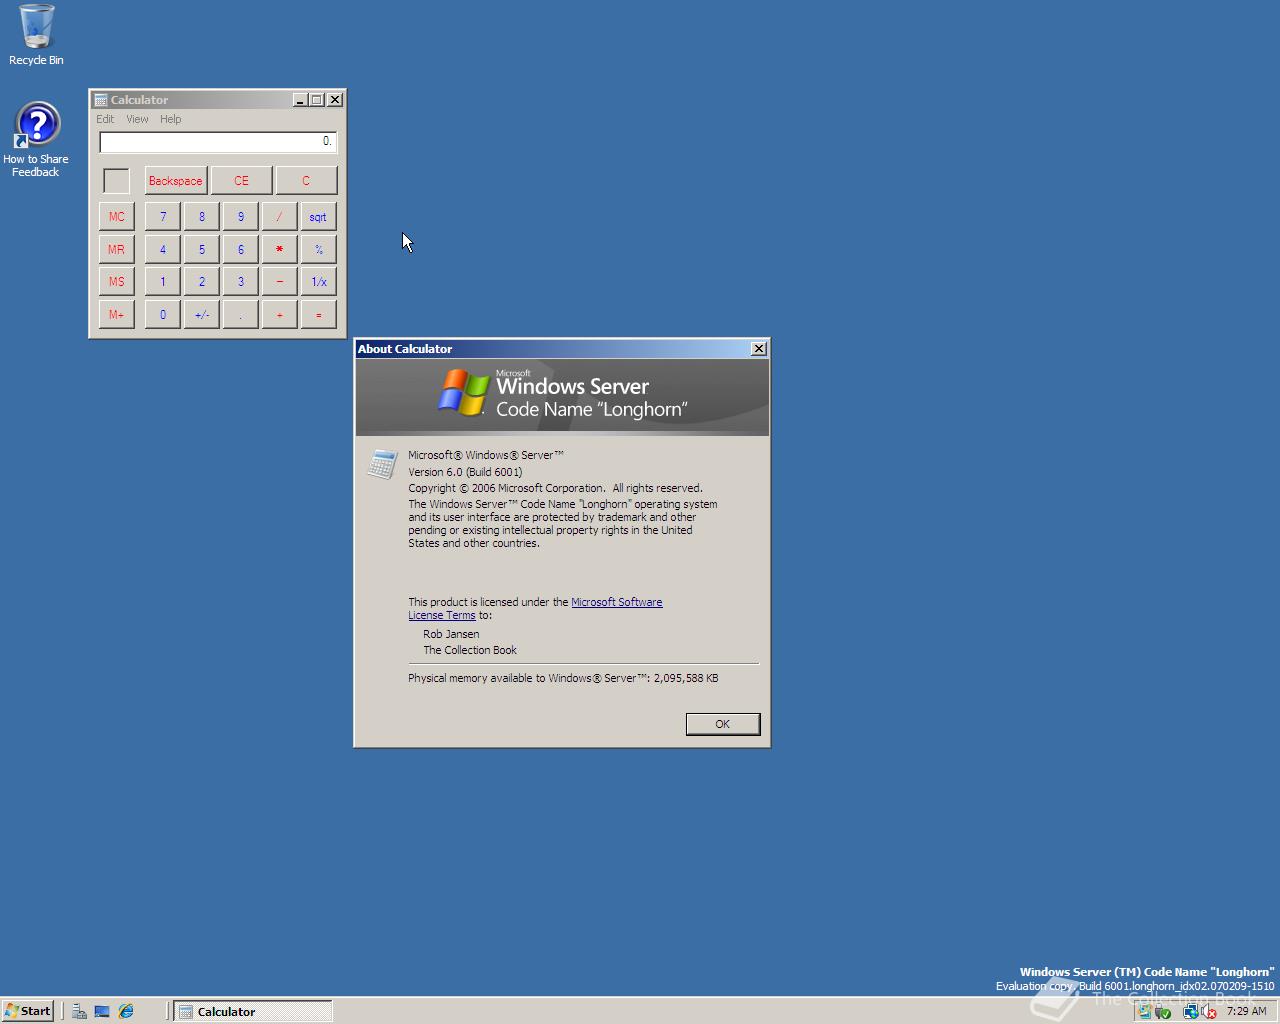Click the reciprocal 1/x button

click(x=319, y=282)
